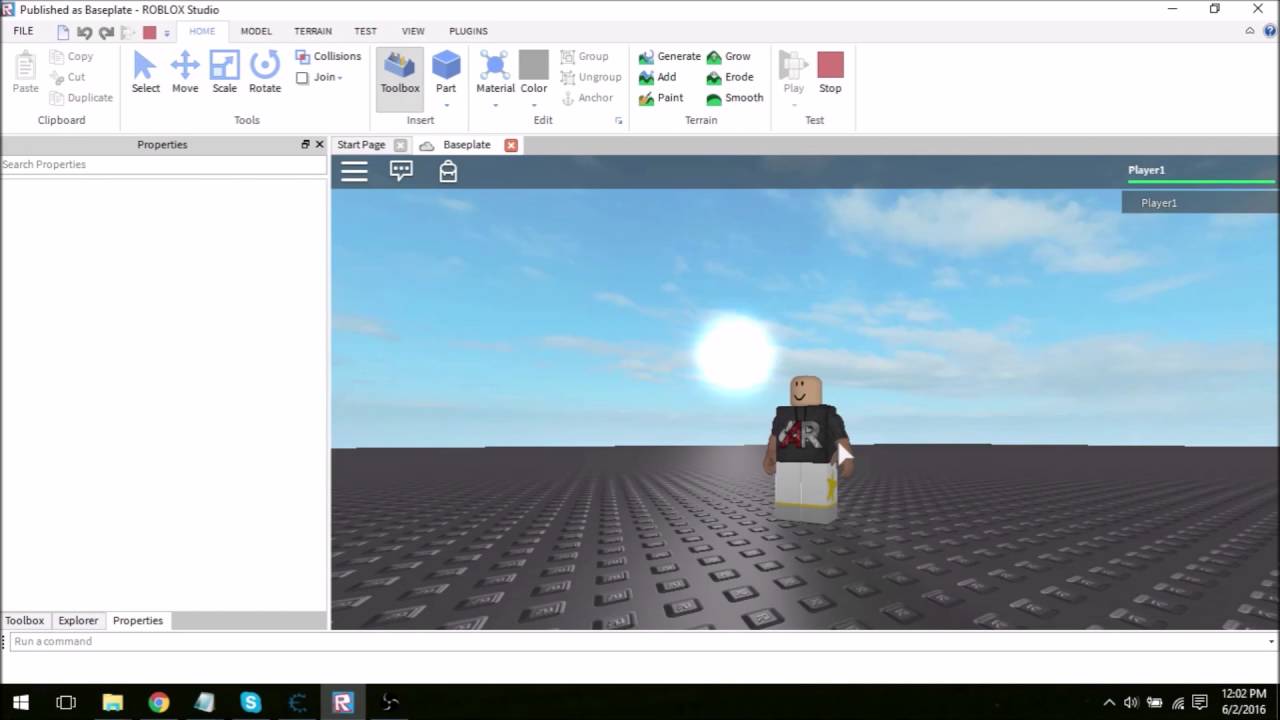This screenshot has width=1280, height=720.
Task: Expand the Play dropdown arrow
Action: click(793, 105)
